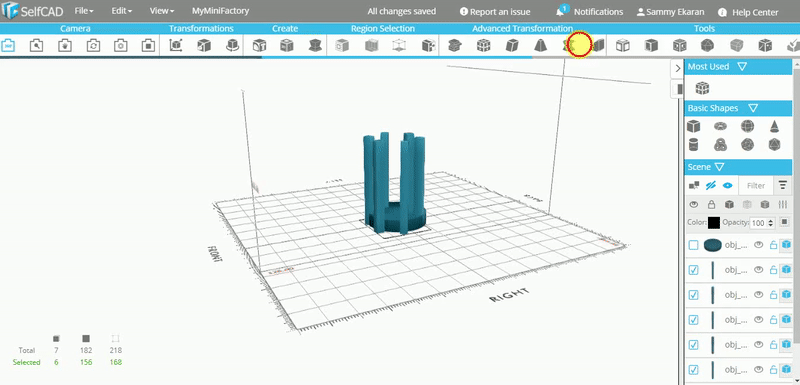Click the Transformations toolbar heading
The image size is (800, 385).
(x=201, y=29)
